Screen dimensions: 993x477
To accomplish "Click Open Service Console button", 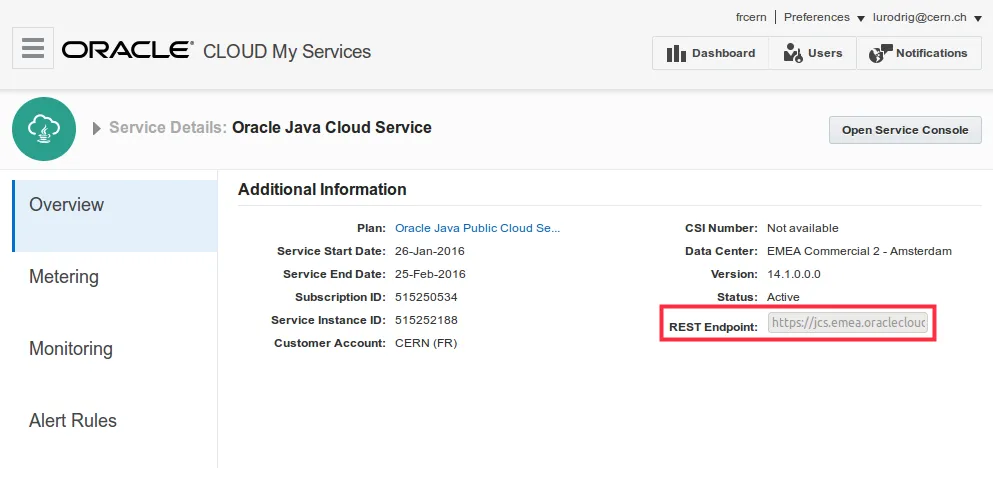I will (x=905, y=130).
